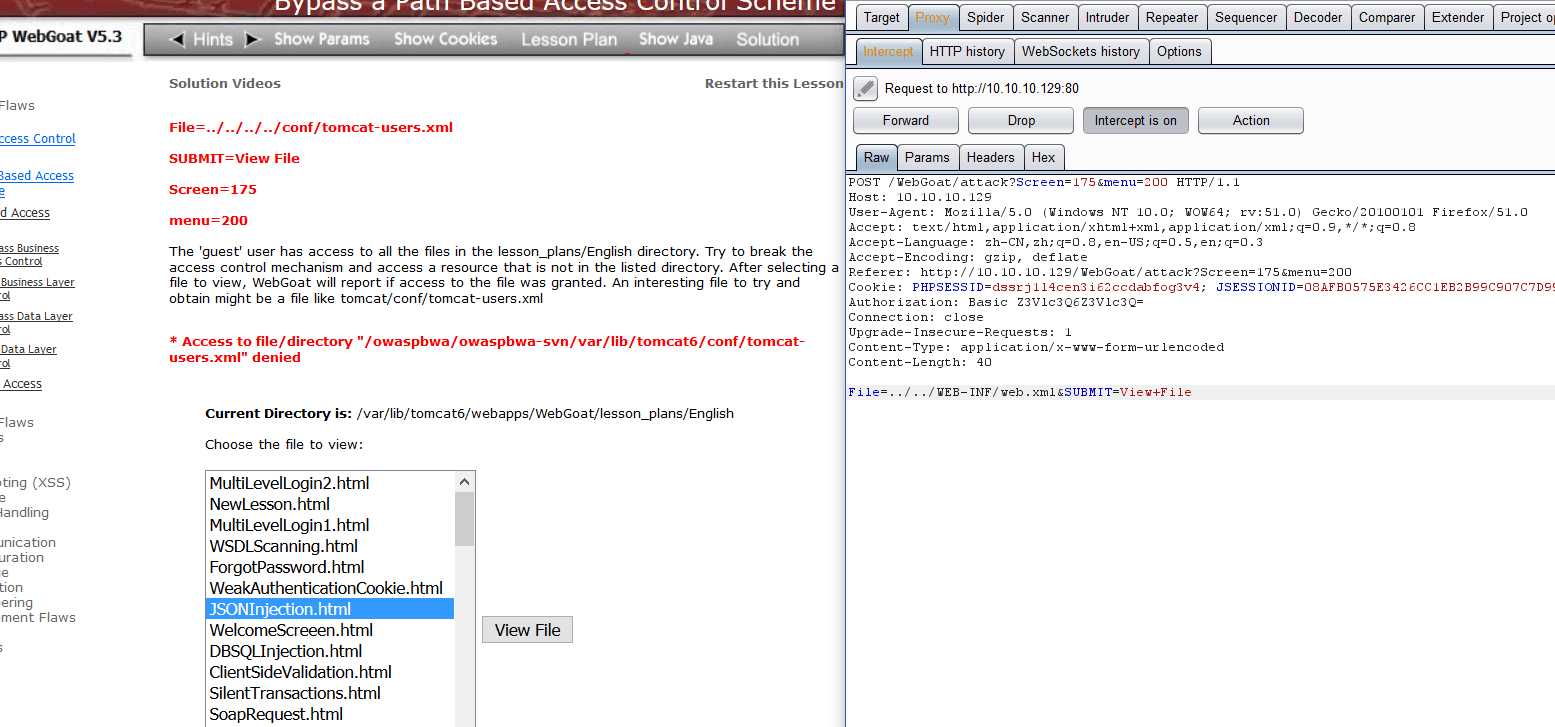The width and height of the screenshot is (1555, 727).
Task: Select MultiLevelLogin1.html in the file list
Action: tap(330, 525)
